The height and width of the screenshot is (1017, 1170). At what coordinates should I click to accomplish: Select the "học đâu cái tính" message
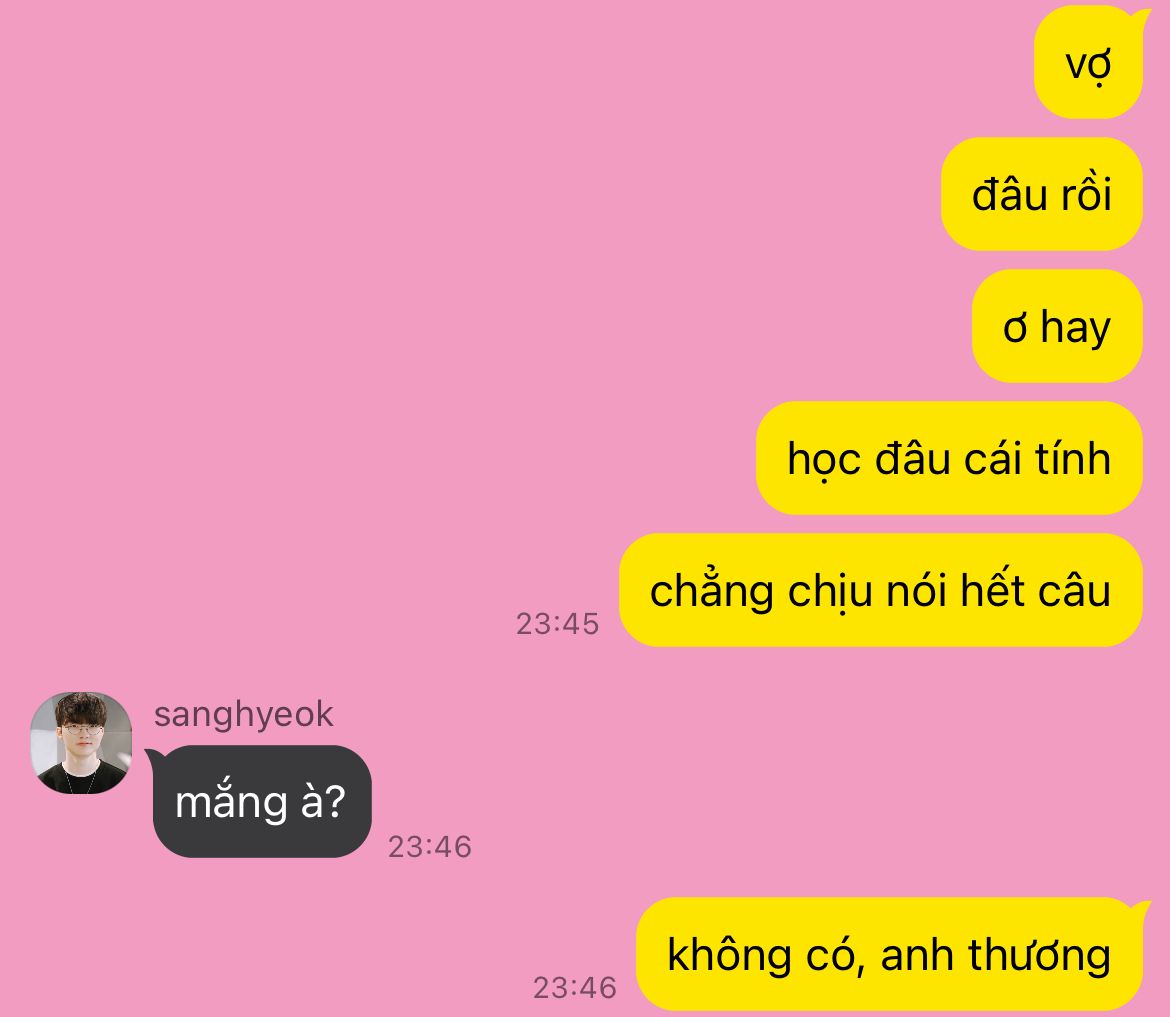[x=949, y=458]
